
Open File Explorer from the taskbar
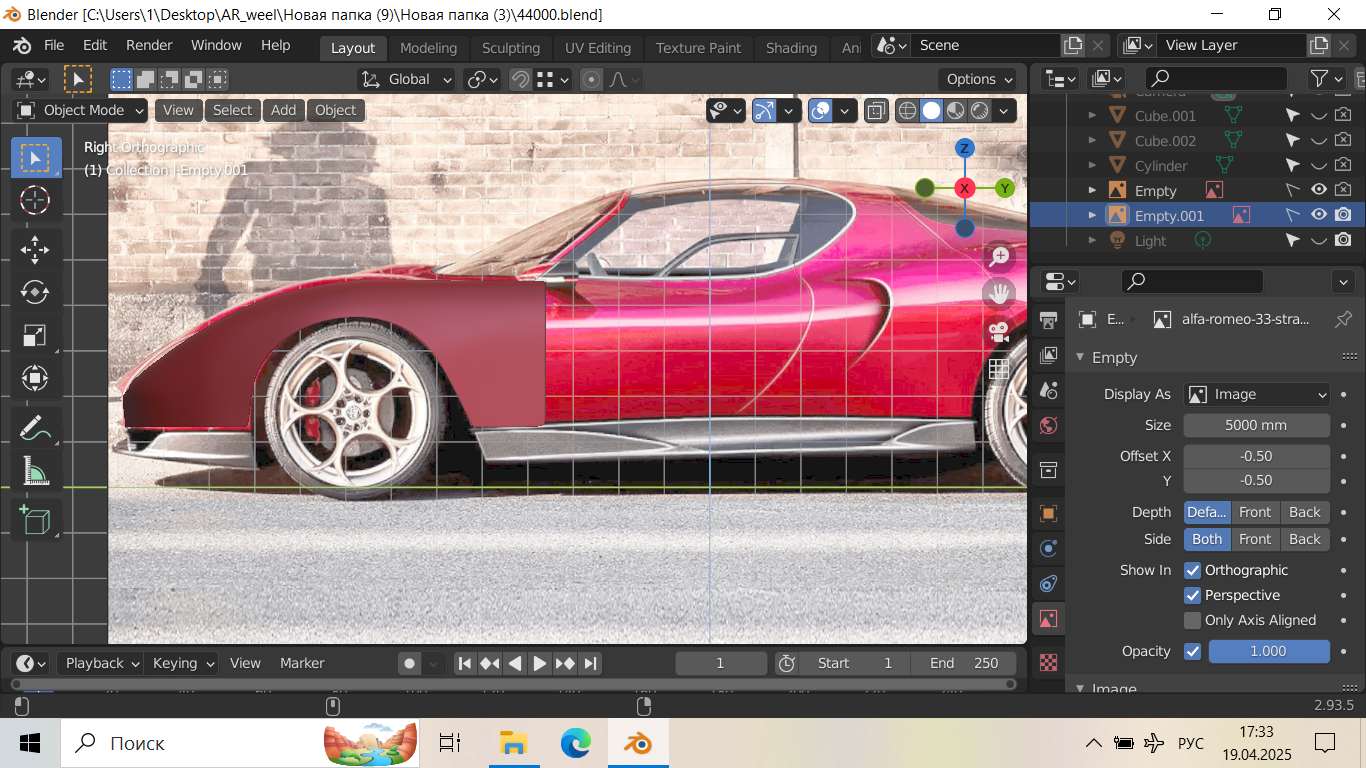click(513, 743)
